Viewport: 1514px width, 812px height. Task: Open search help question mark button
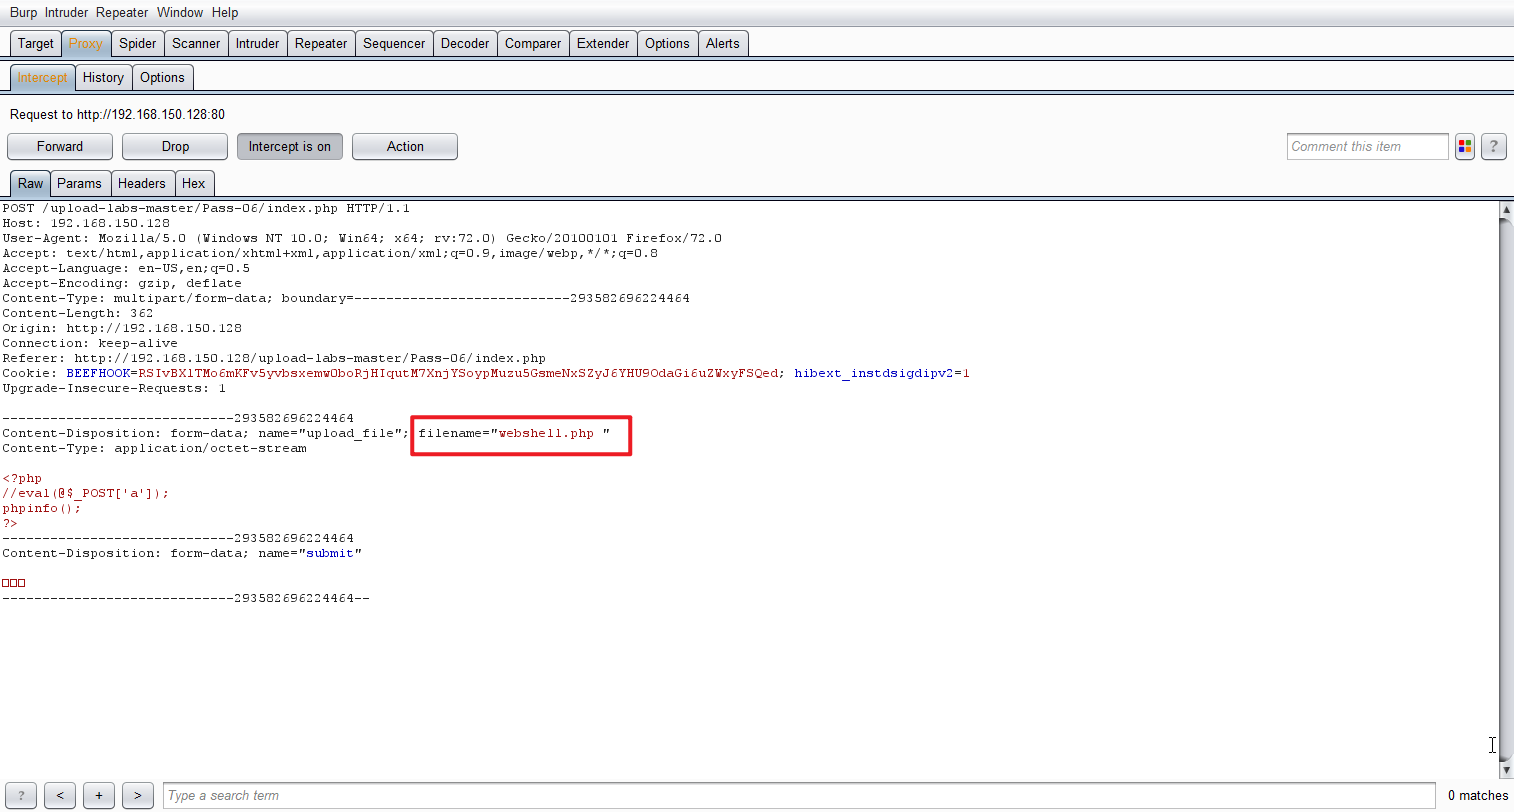(21, 795)
